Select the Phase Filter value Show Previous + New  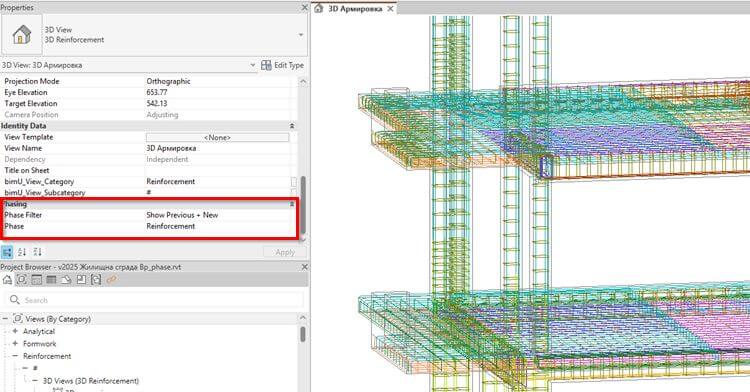218,215
